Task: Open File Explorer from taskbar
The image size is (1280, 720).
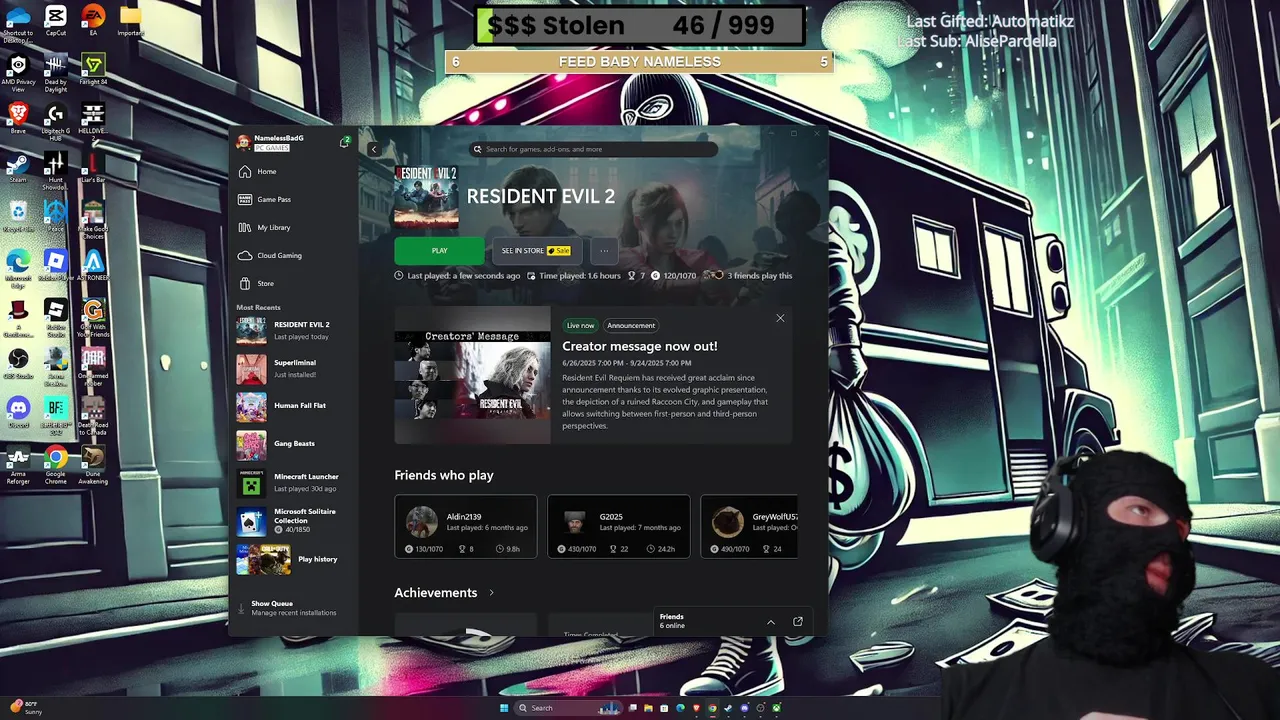Action: 648,708
